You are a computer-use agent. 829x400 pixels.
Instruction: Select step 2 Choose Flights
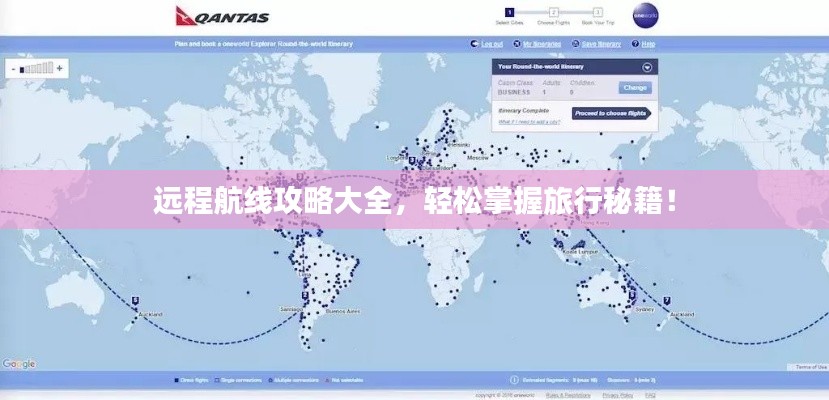pos(551,13)
